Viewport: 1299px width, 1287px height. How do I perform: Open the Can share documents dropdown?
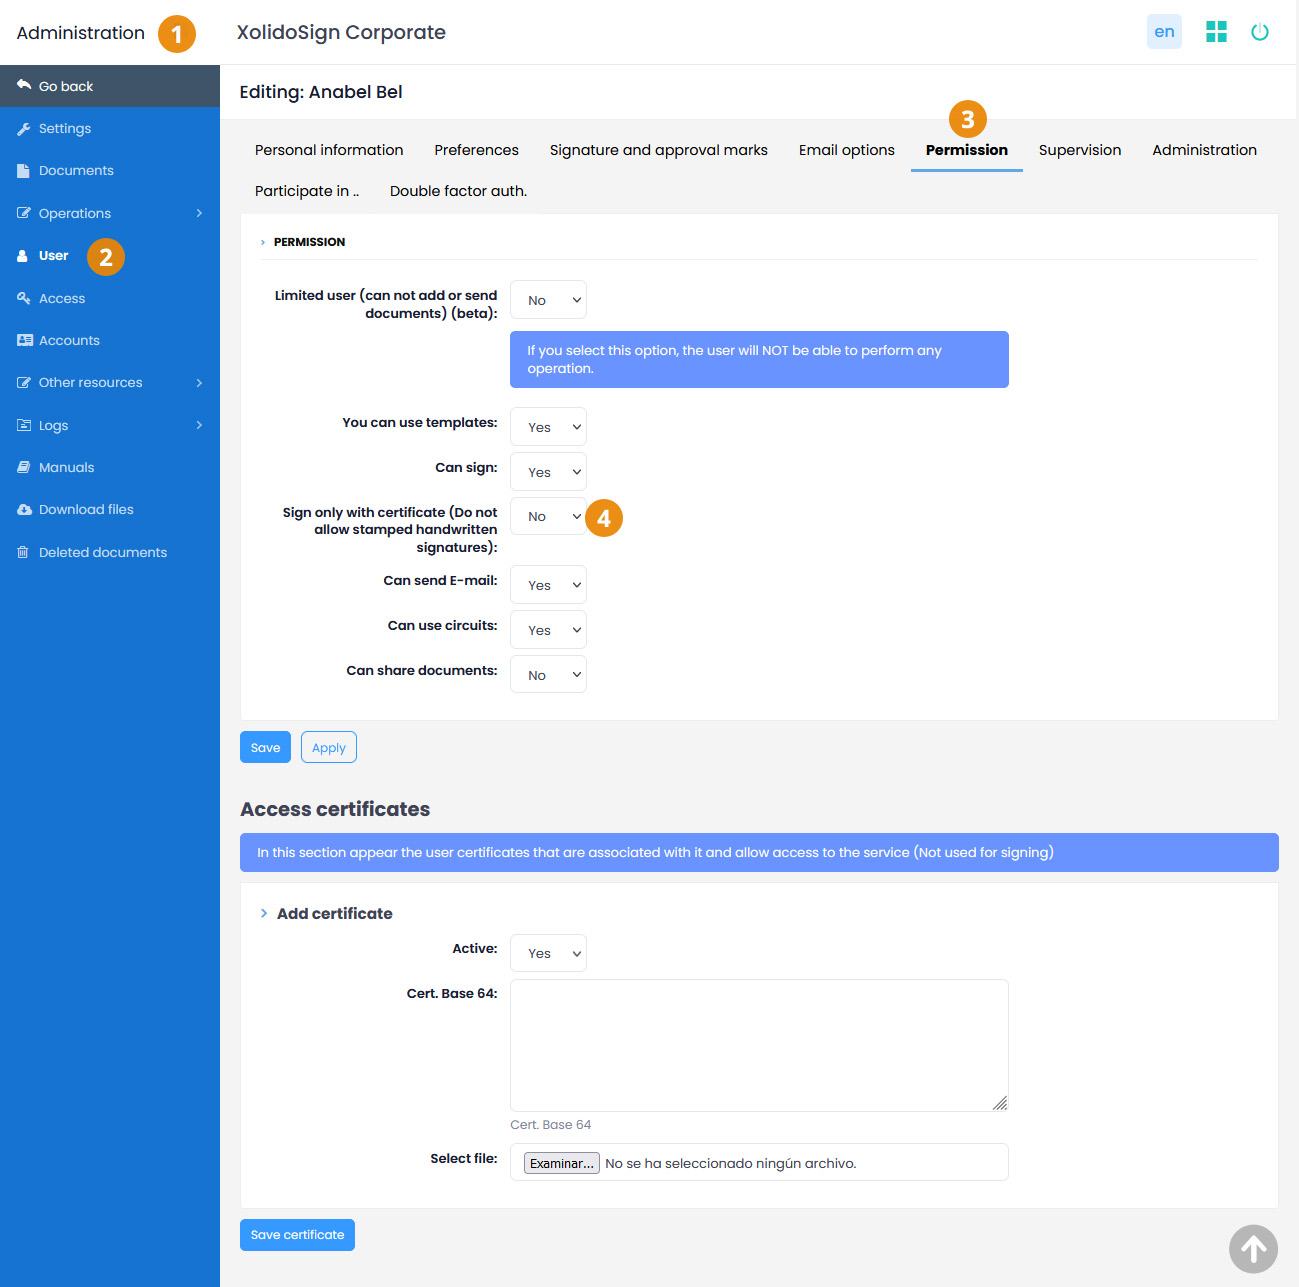pyautogui.click(x=548, y=675)
